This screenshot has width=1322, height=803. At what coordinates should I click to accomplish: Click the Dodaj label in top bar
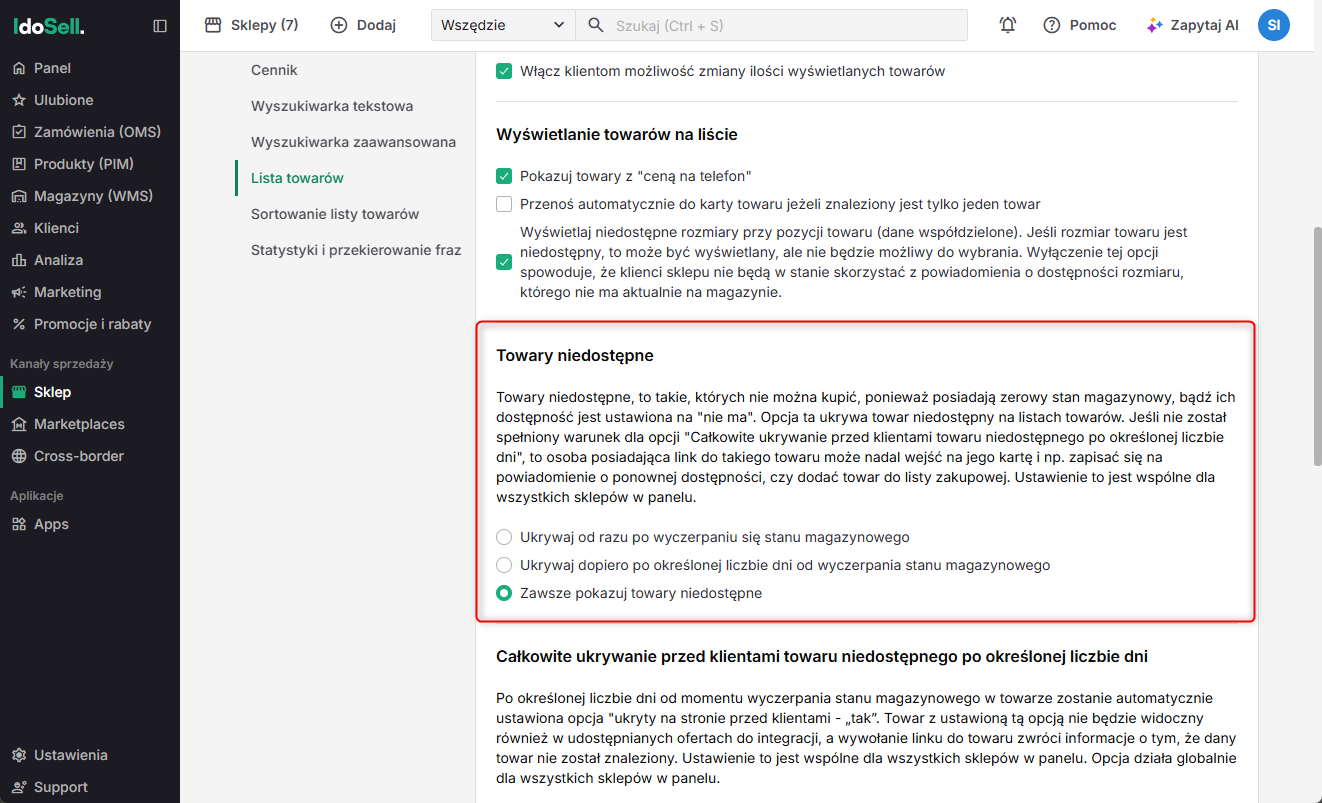click(376, 25)
